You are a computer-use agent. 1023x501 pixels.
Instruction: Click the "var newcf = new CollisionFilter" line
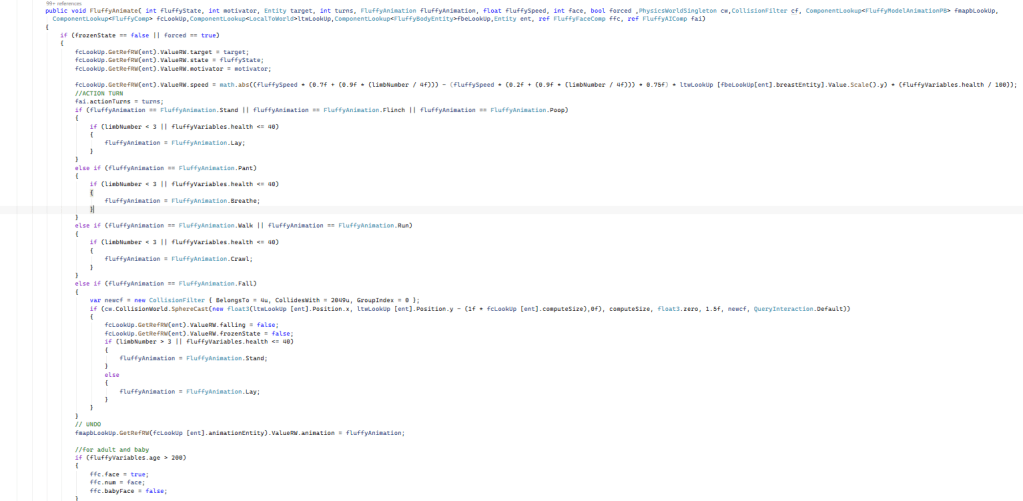(254, 300)
